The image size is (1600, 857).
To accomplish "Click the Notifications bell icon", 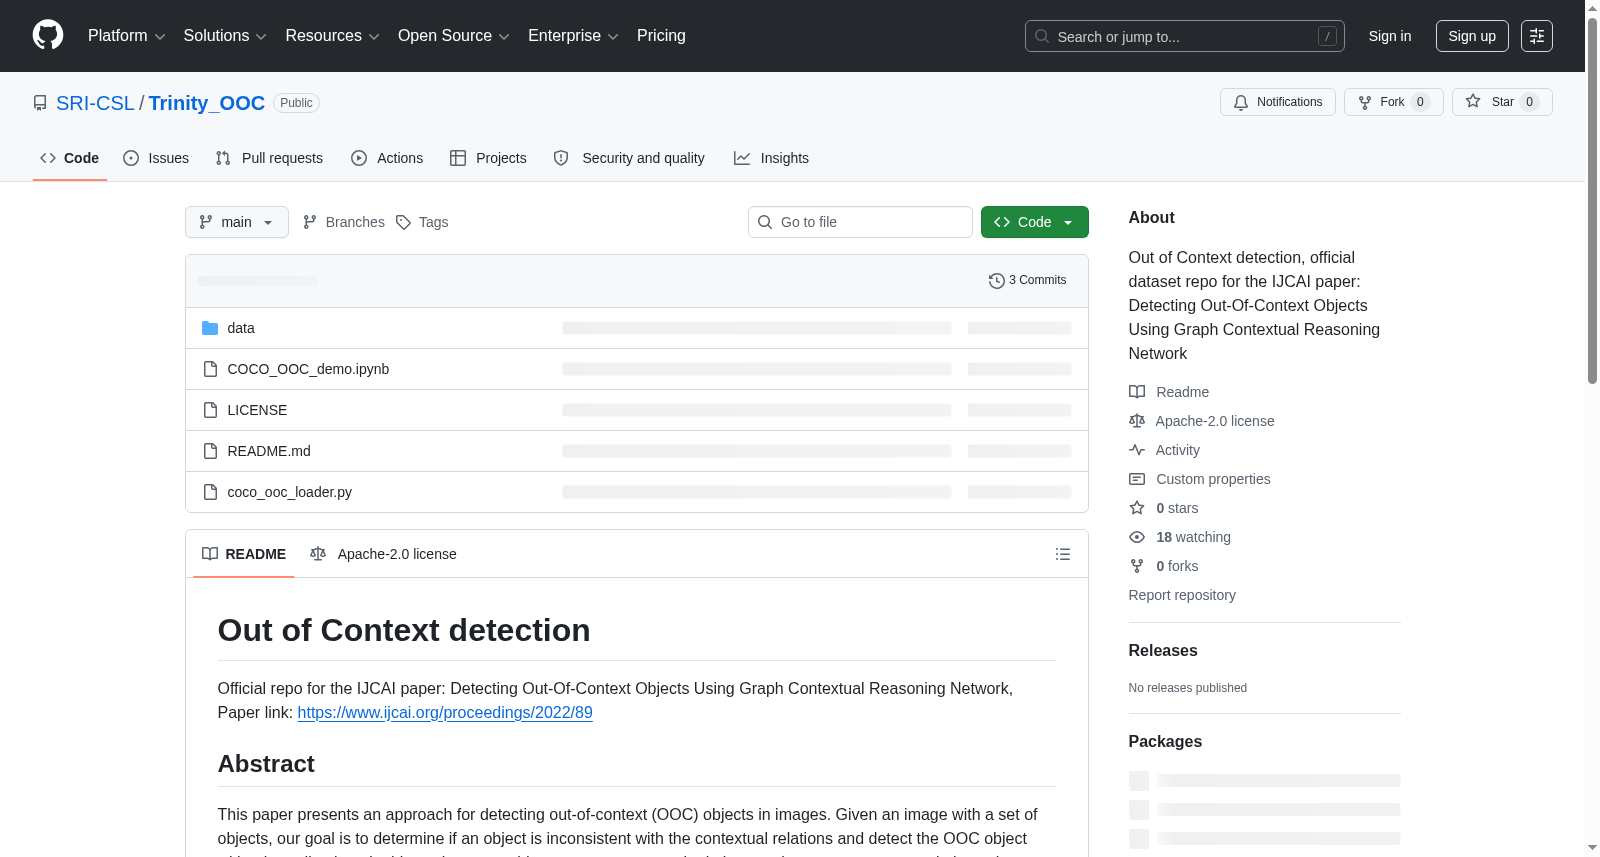I will (1241, 102).
